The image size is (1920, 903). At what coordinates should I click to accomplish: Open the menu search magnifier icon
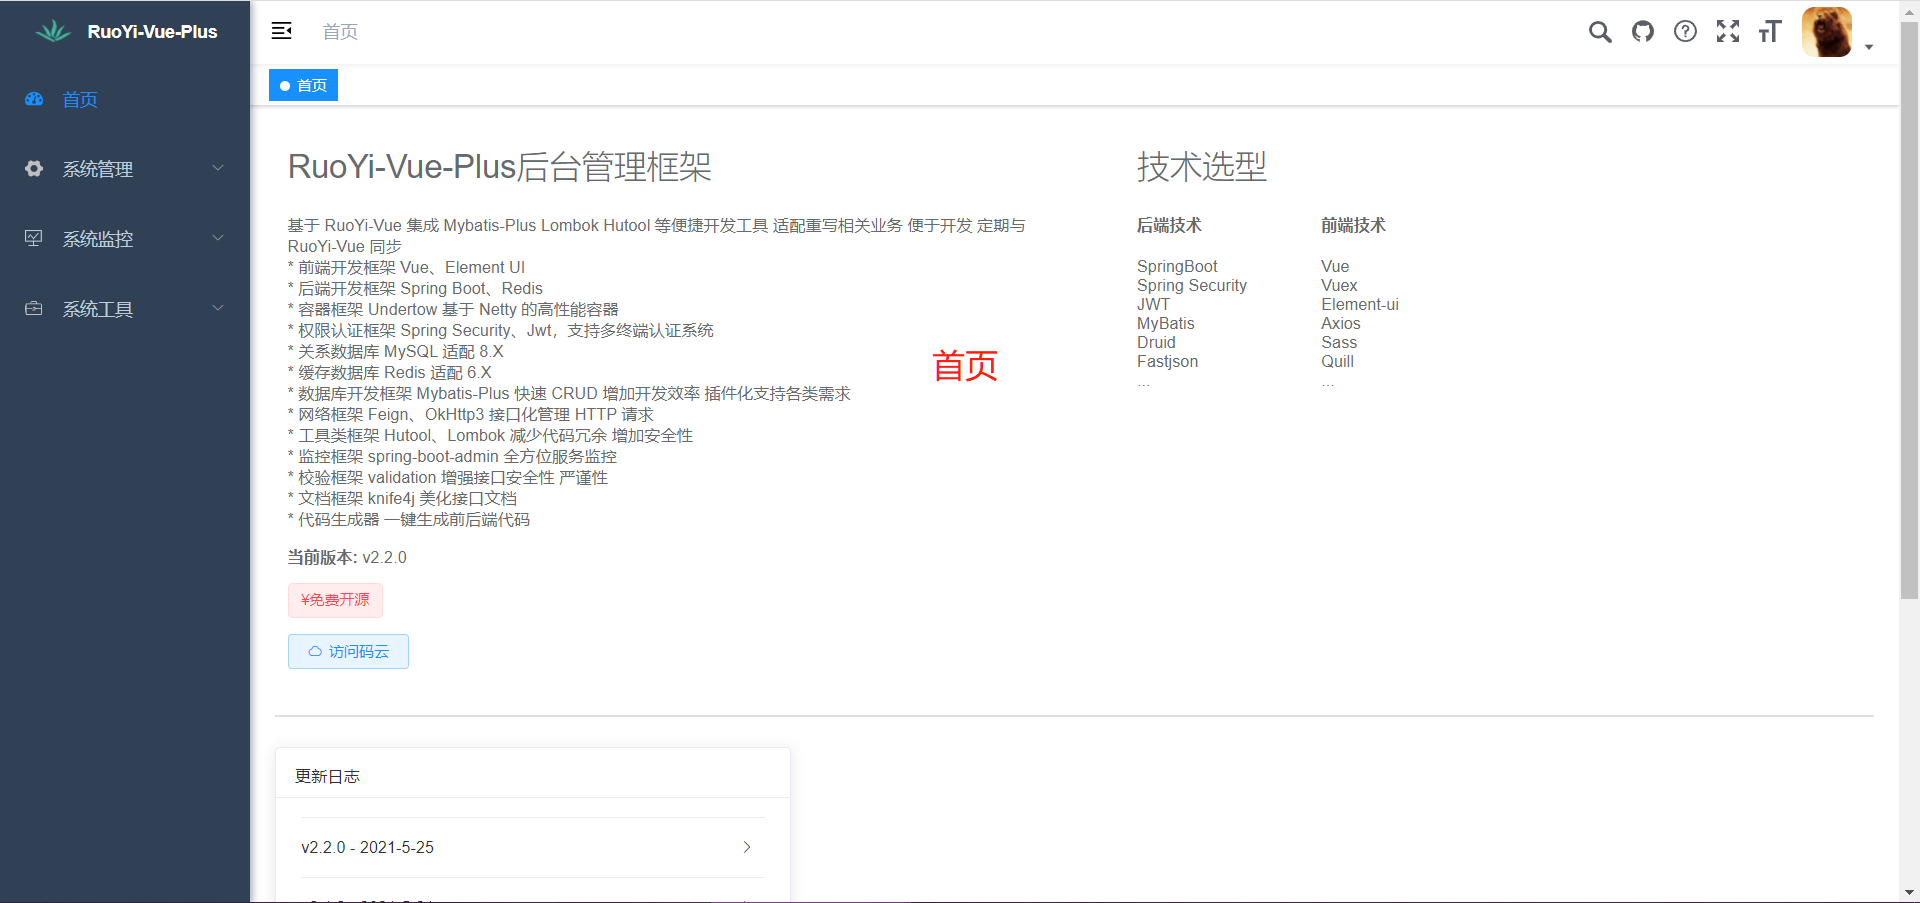[1600, 32]
